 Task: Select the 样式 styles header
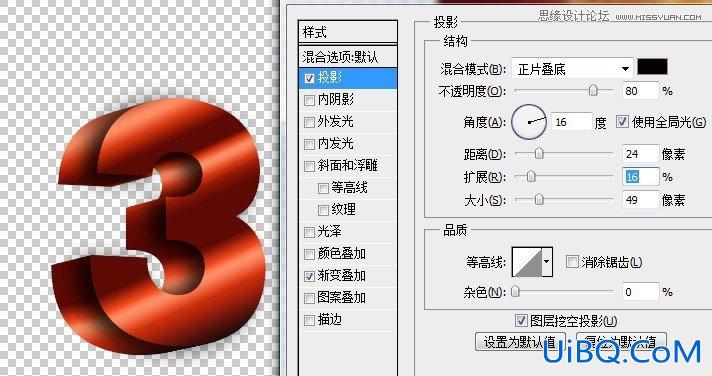(x=348, y=32)
